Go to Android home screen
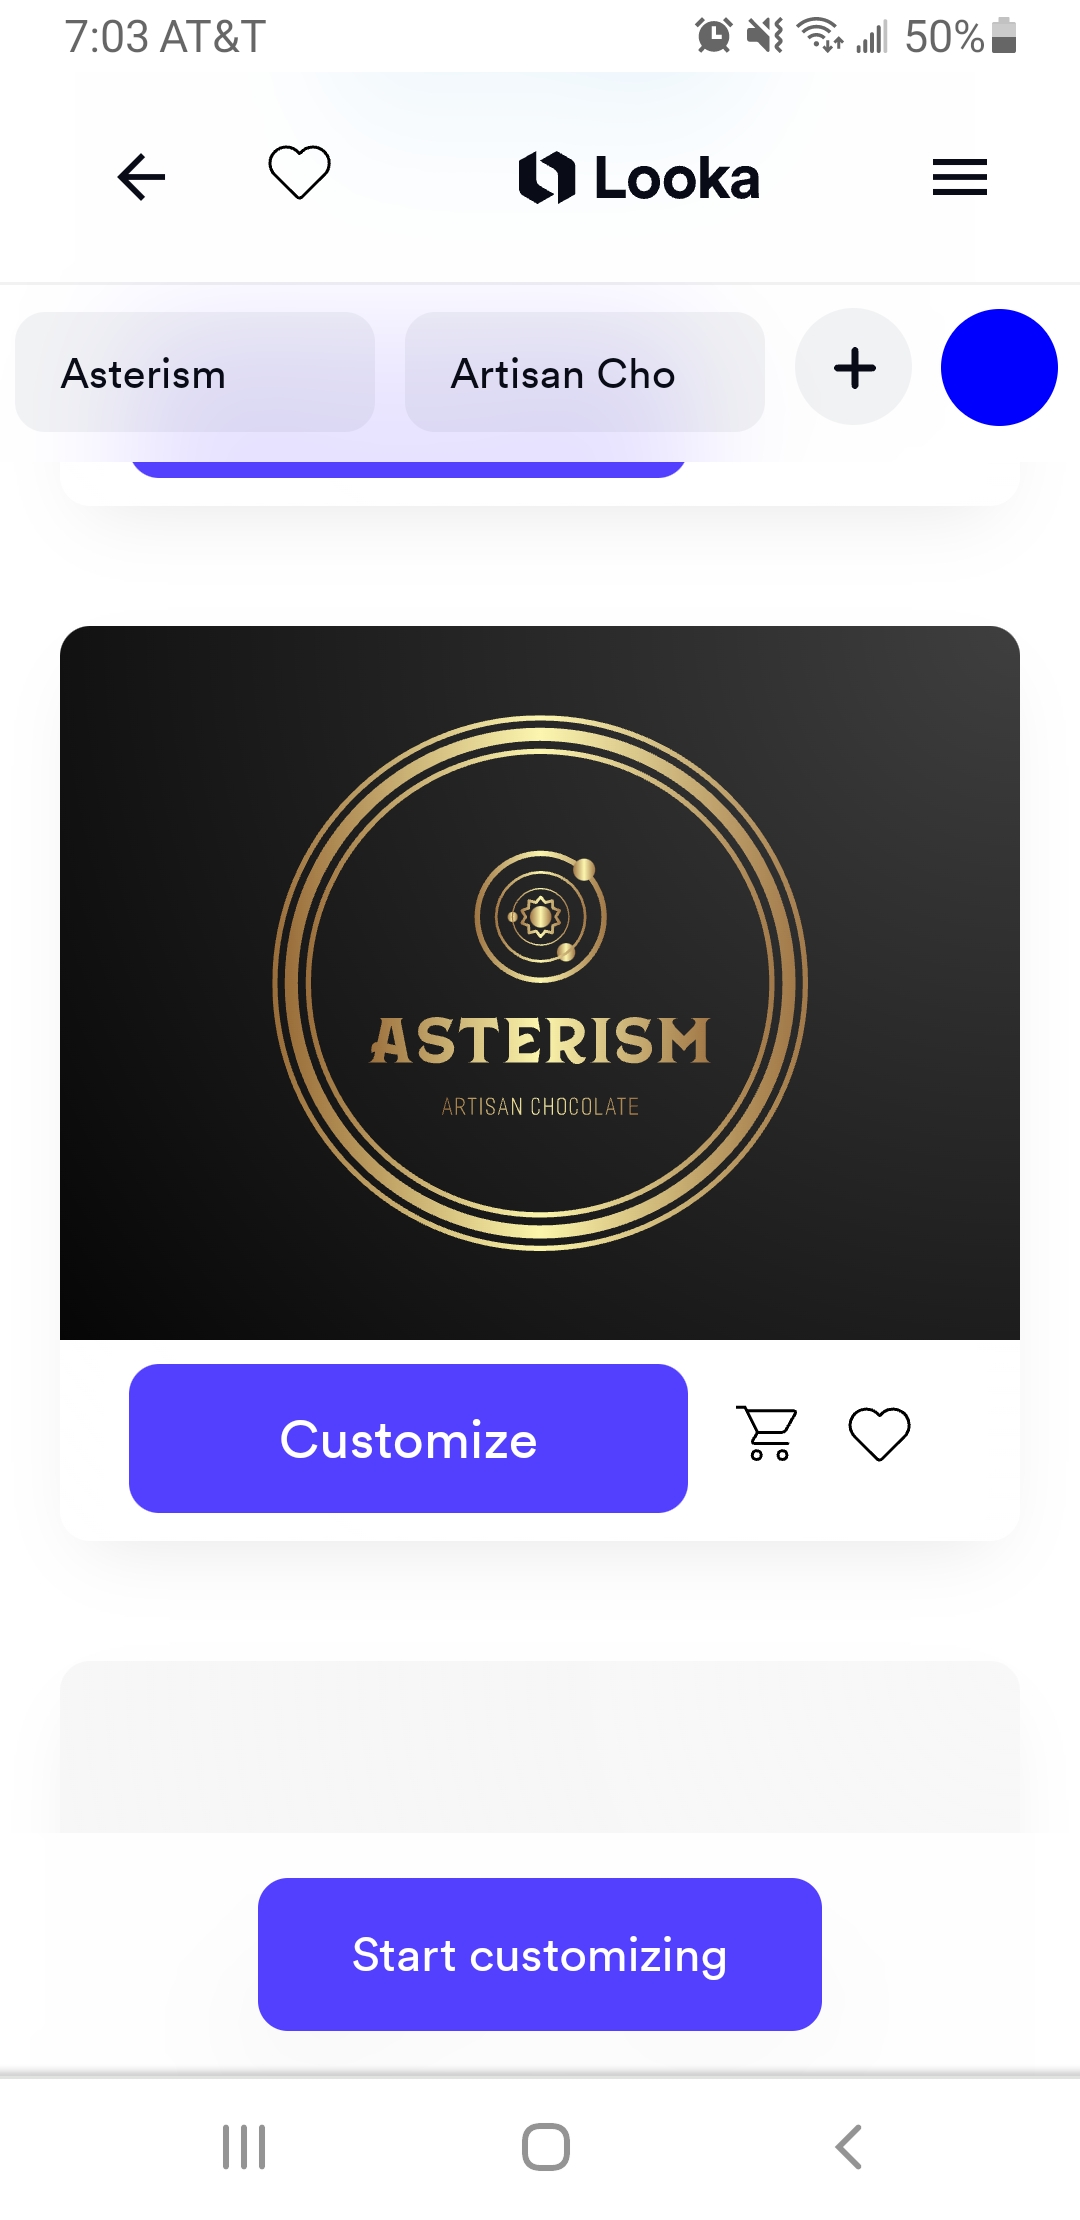1080x2220 pixels. [x=546, y=2147]
